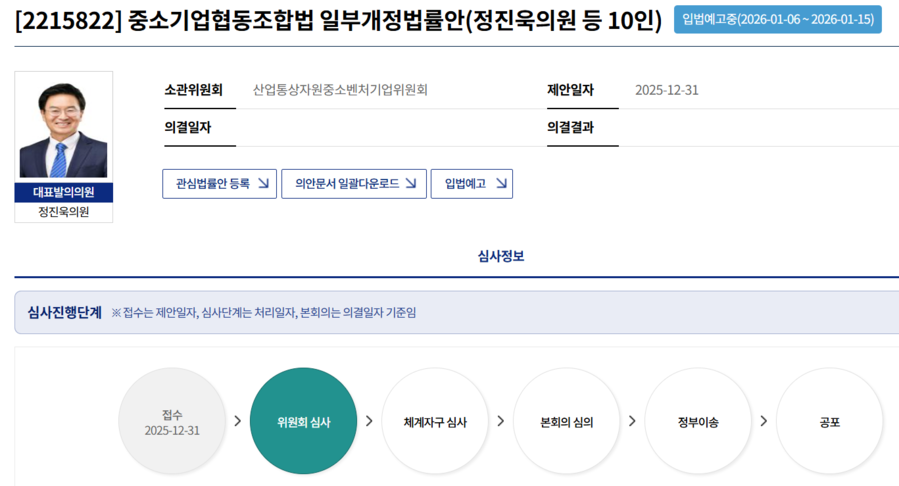Click chevron between 접수 and 위원회 심사
This screenshot has height=486, width=899.
[237, 421]
